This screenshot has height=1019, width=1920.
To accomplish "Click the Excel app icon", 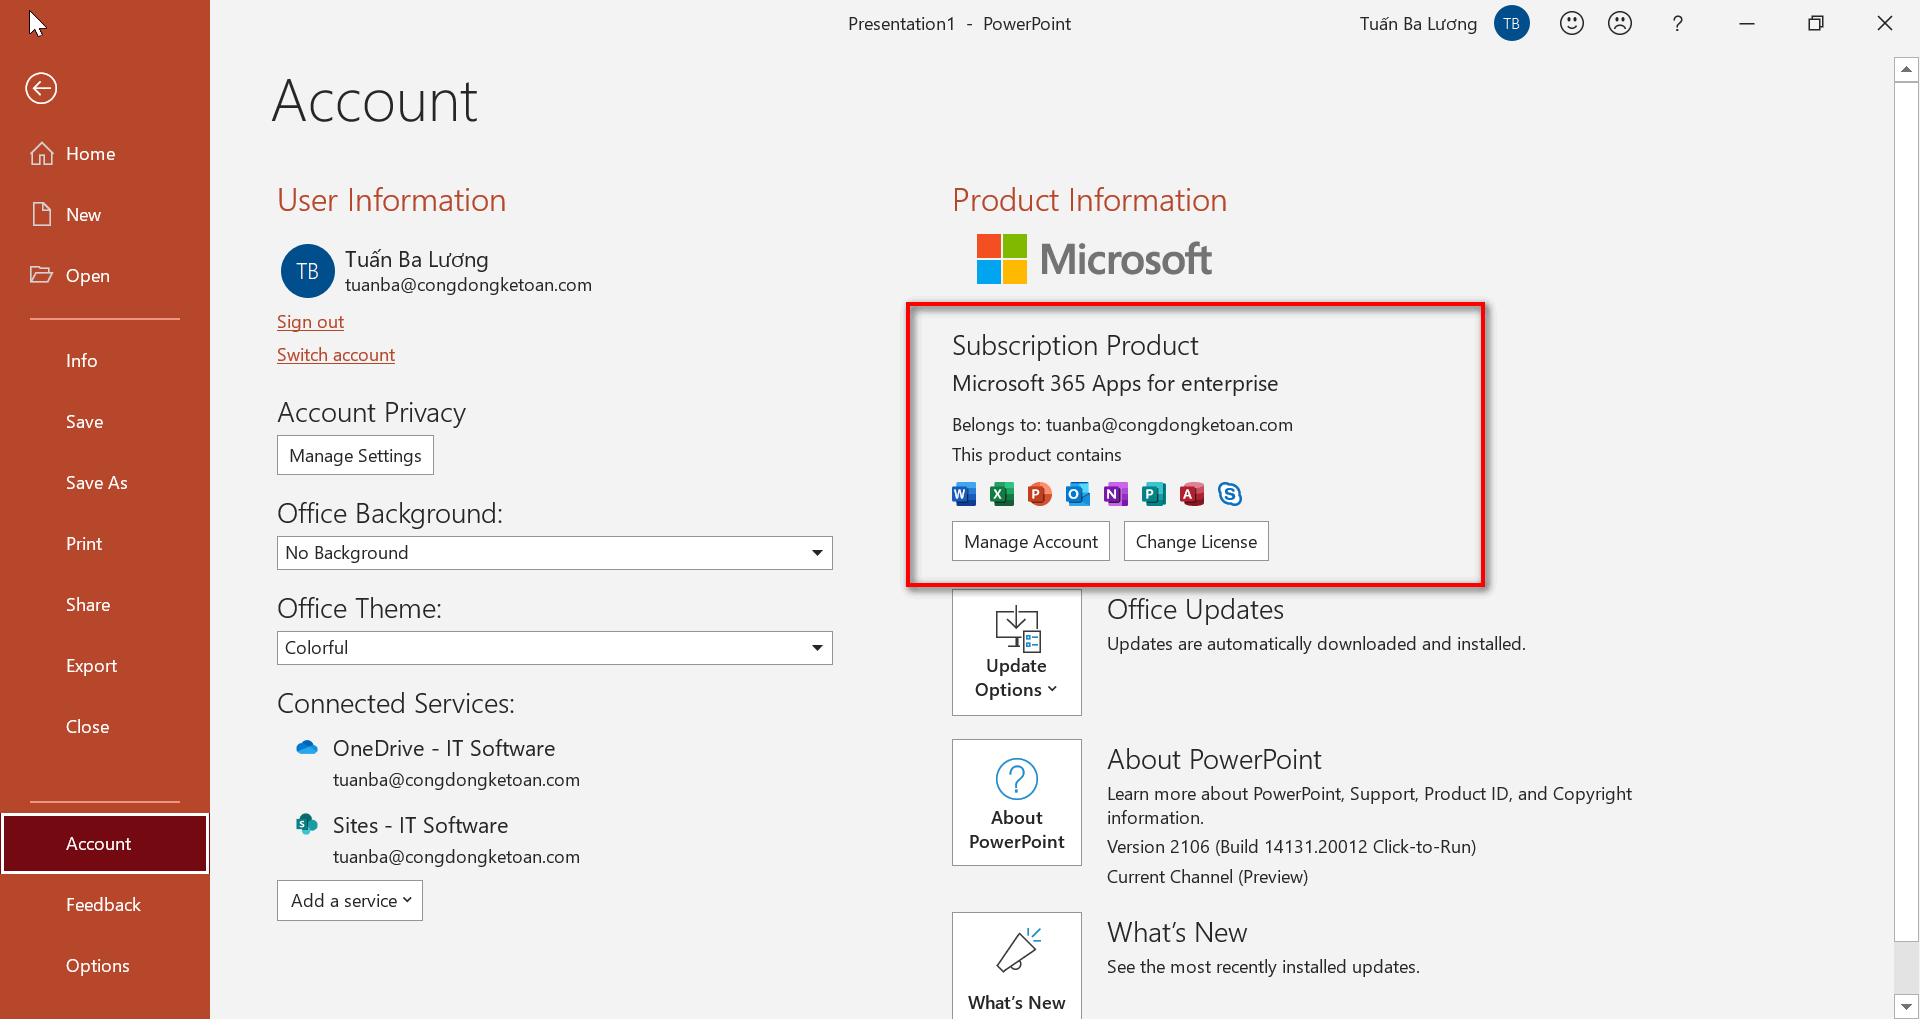I will [1002, 494].
